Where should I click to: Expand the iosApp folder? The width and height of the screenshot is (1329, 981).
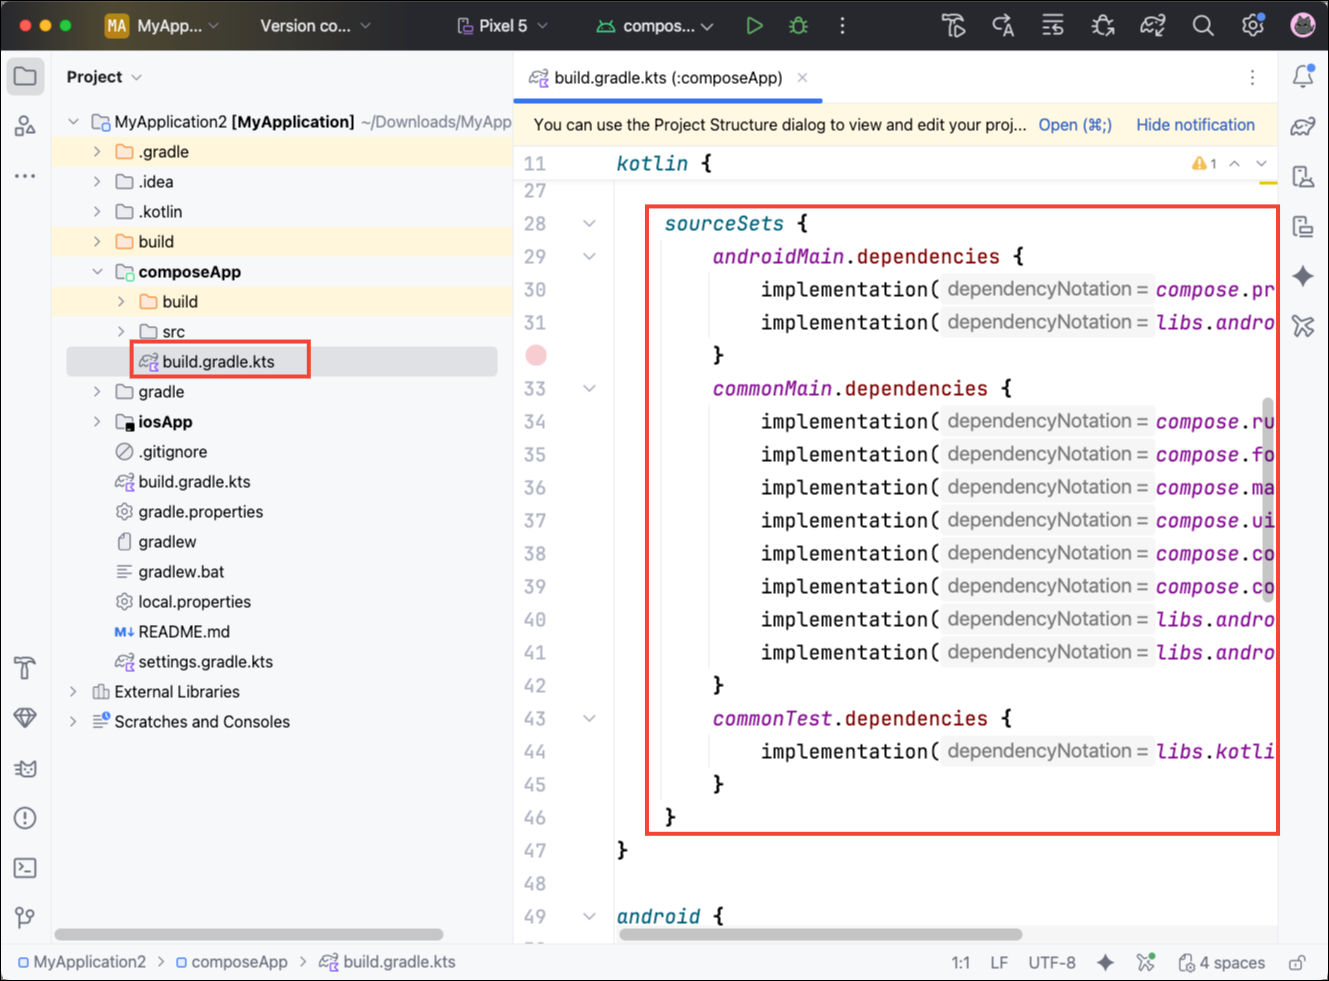[x=97, y=422]
